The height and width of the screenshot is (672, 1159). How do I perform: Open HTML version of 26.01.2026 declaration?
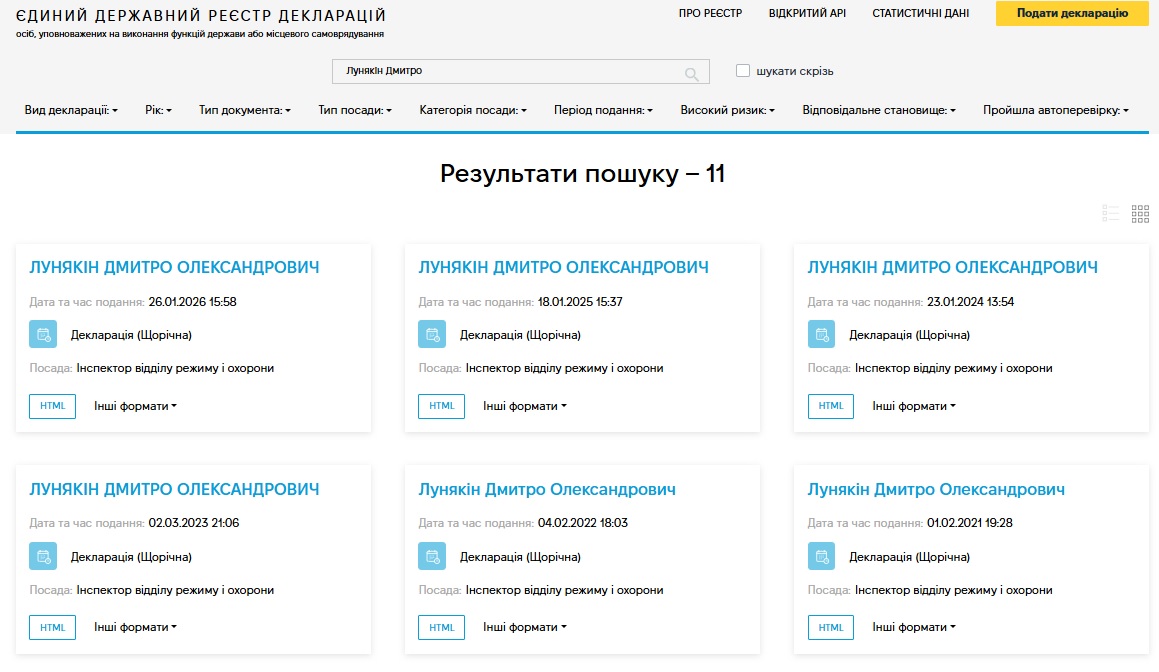(52, 406)
